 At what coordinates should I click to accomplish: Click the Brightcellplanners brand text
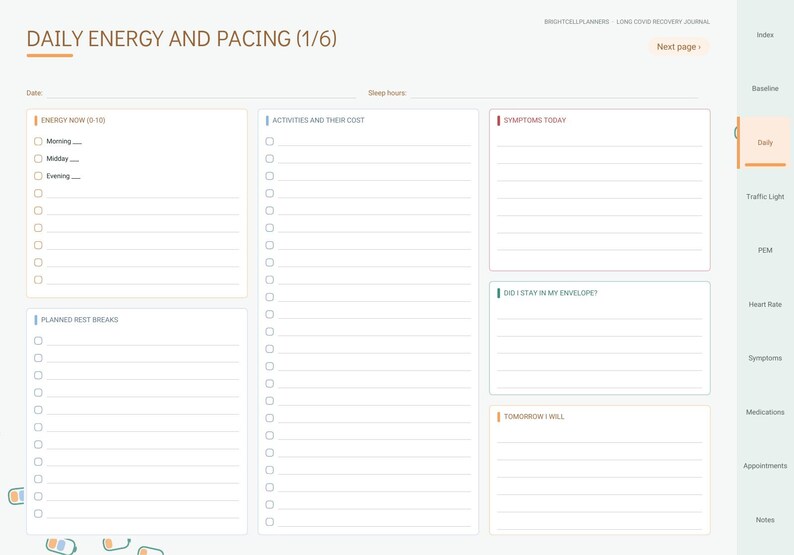[576, 22]
